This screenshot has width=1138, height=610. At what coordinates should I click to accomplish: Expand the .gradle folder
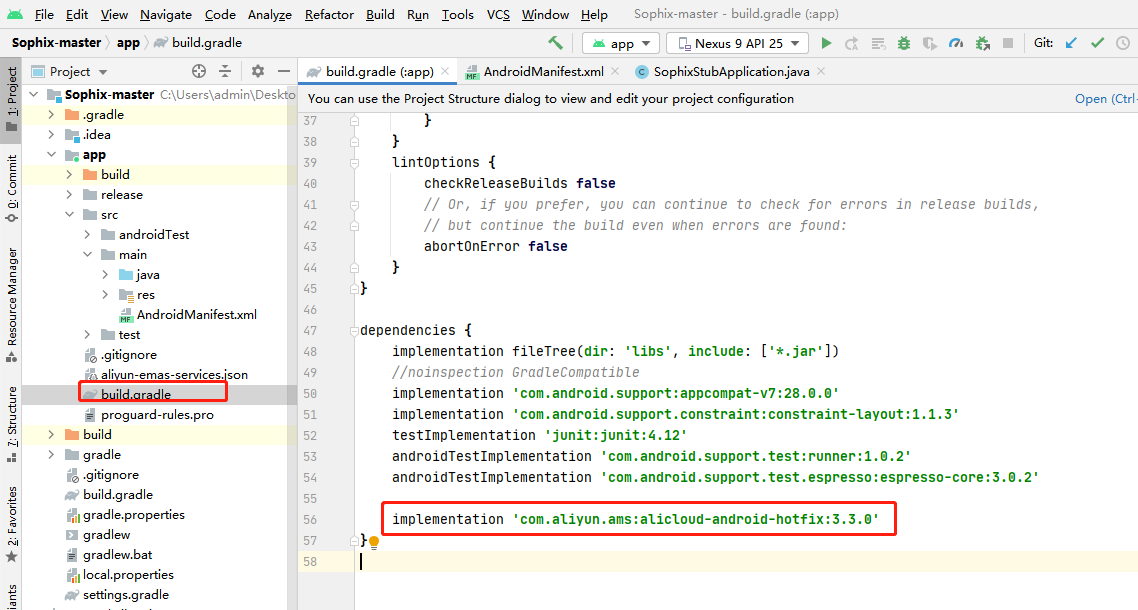point(51,115)
